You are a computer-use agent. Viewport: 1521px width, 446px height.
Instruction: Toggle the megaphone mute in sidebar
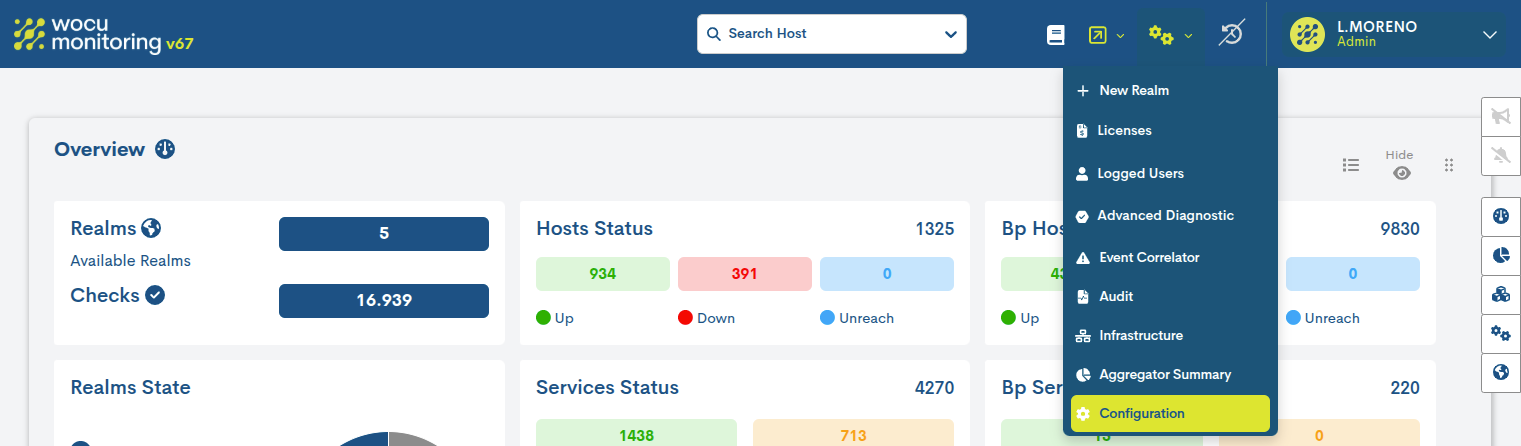tap(1500, 118)
